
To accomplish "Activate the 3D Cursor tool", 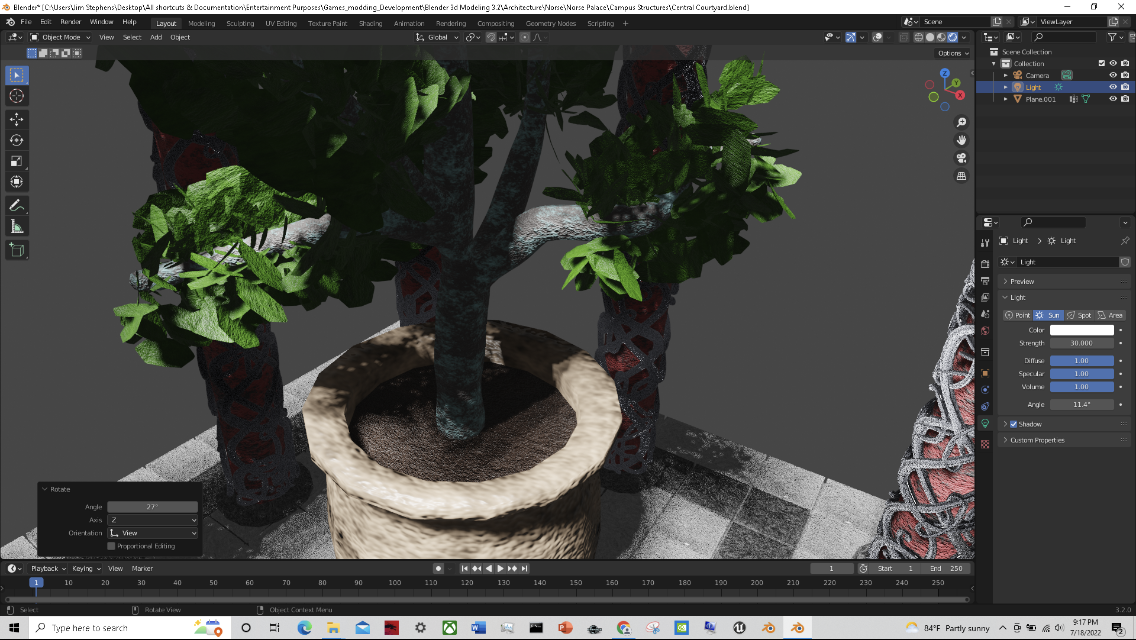I will (x=17, y=96).
